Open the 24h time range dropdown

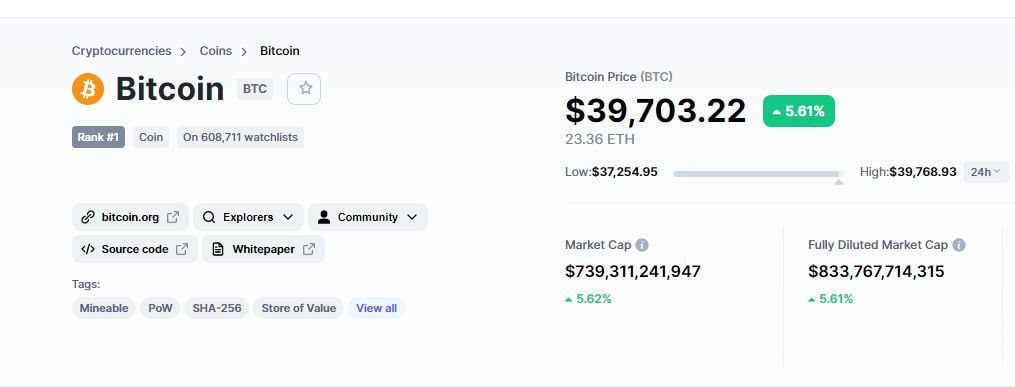(x=986, y=172)
